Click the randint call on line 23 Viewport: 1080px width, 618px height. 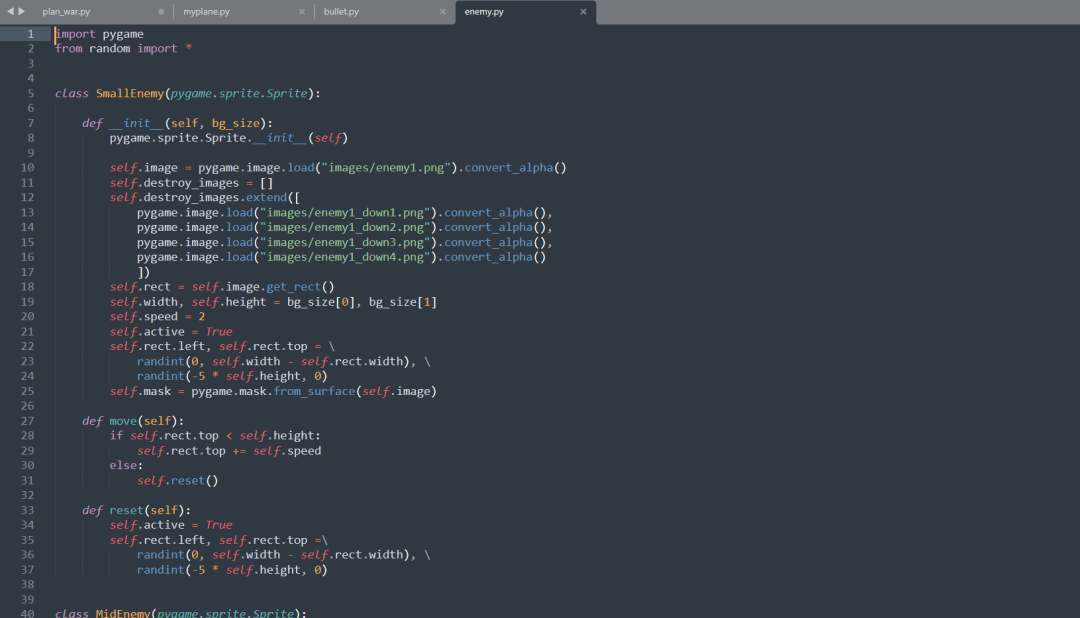click(160, 361)
